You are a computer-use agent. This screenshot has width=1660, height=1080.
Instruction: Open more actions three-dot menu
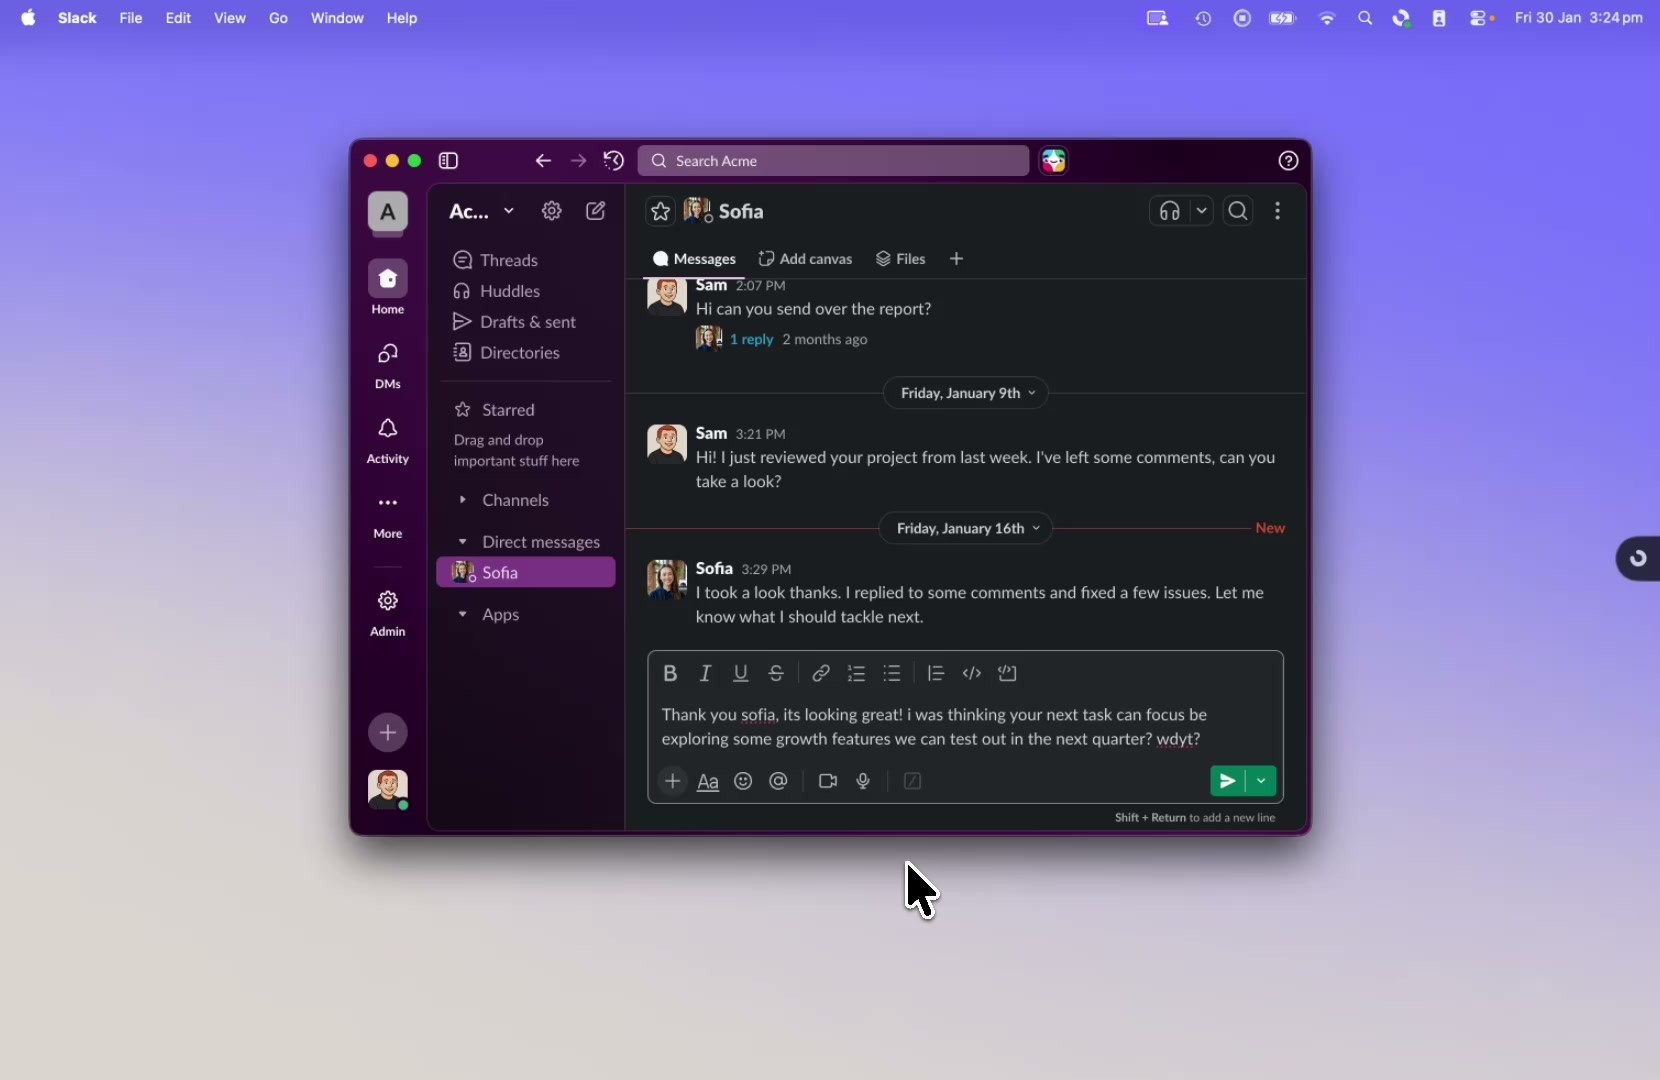[x=1278, y=212]
